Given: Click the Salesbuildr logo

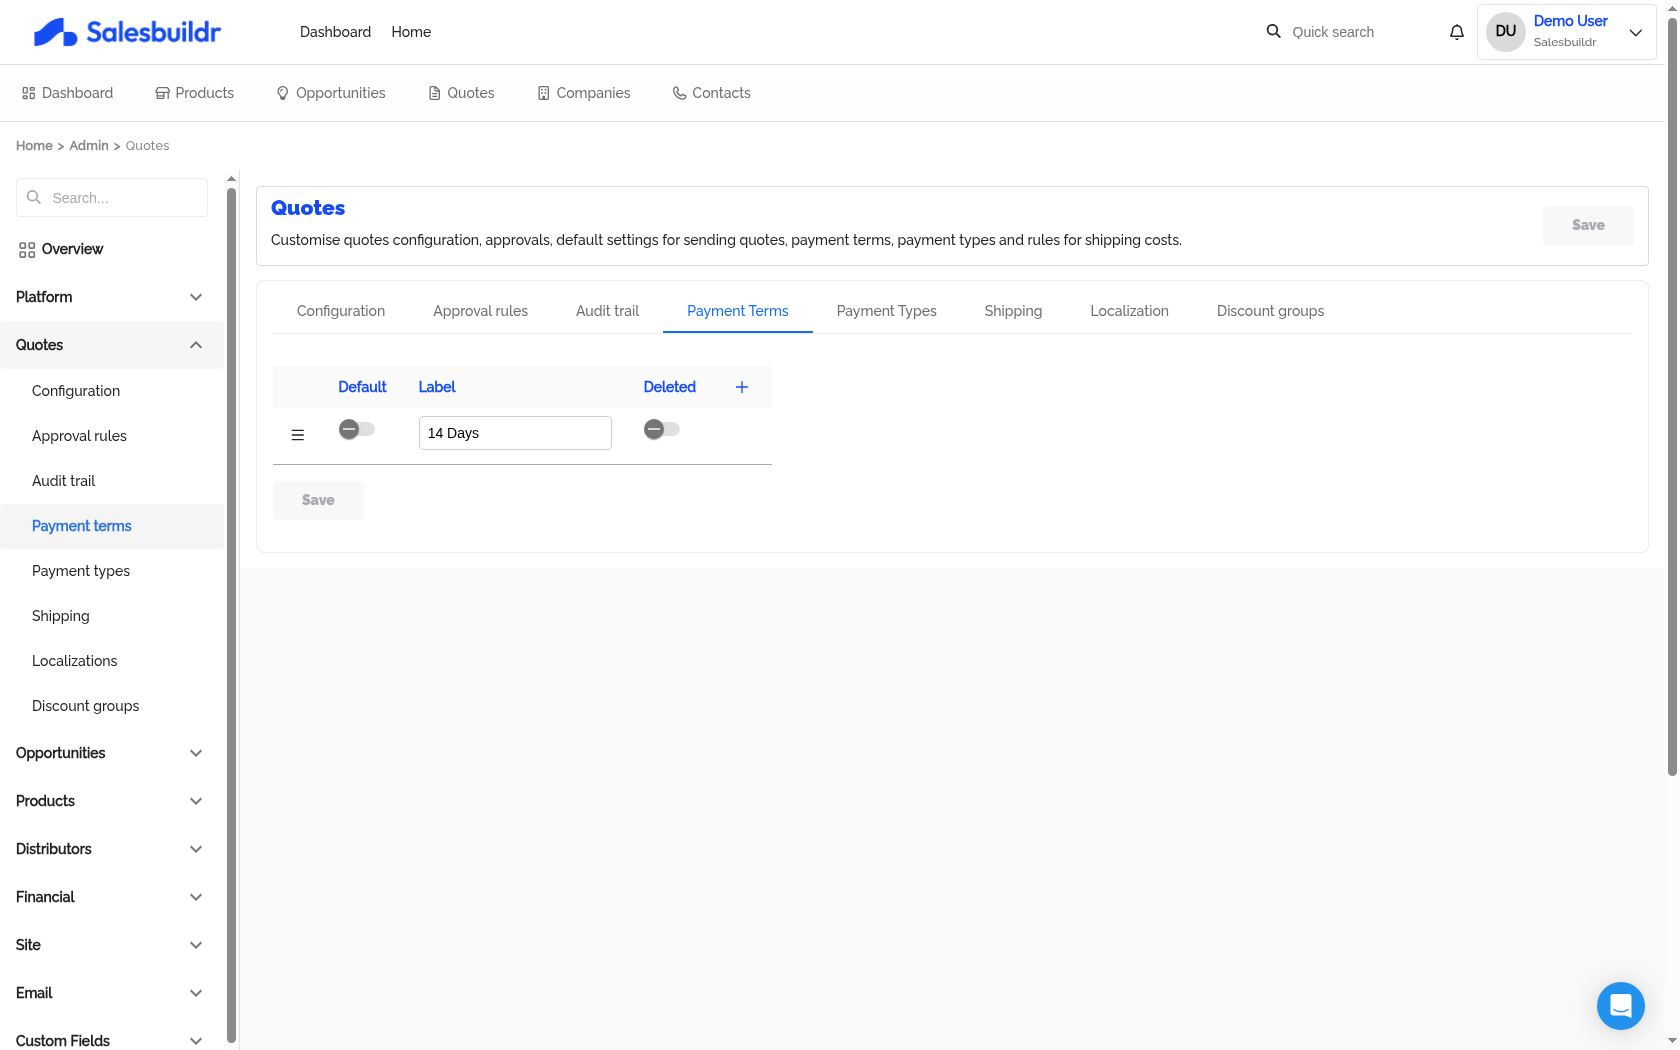Looking at the screenshot, I should coord(127,32).
